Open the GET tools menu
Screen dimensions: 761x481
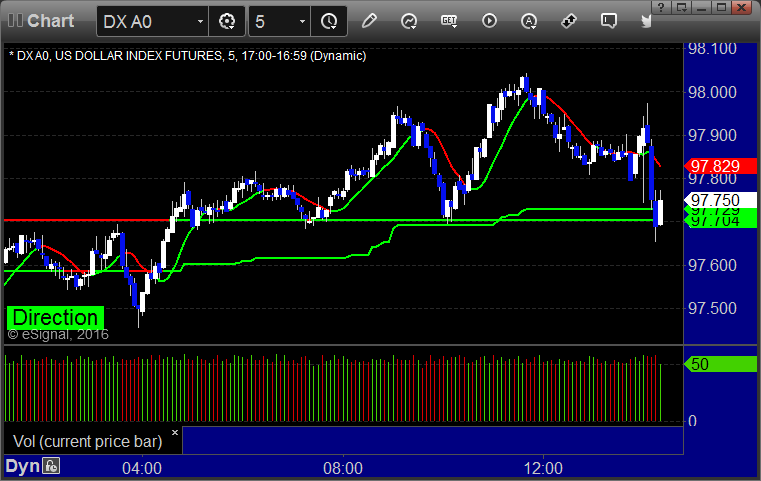(449, 21)
